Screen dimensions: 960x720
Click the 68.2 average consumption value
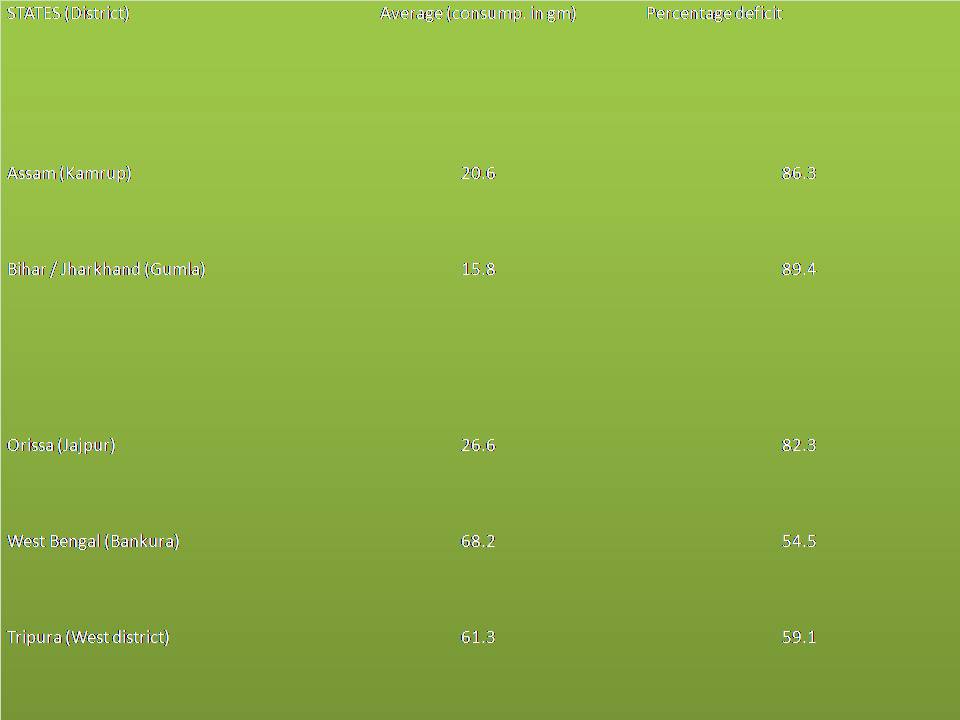pos(478,541)
